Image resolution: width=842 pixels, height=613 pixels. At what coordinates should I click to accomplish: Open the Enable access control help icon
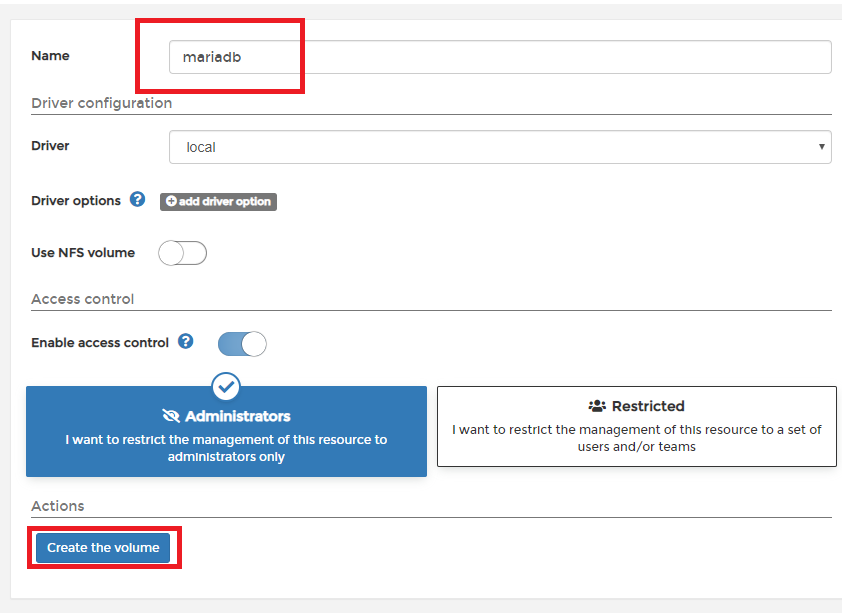coord(186,341)
